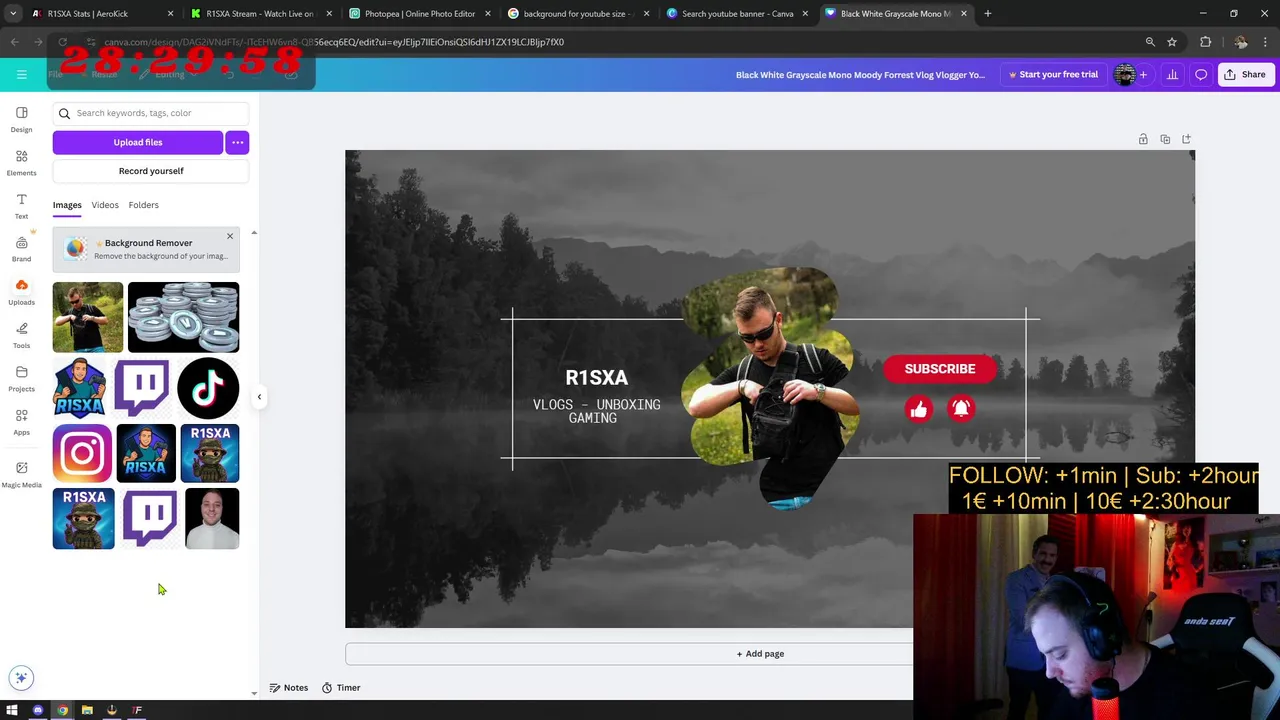Add a new page via page-plus icon
This screenshot has width=1280, height=720.
click(x=1186, y=139)
